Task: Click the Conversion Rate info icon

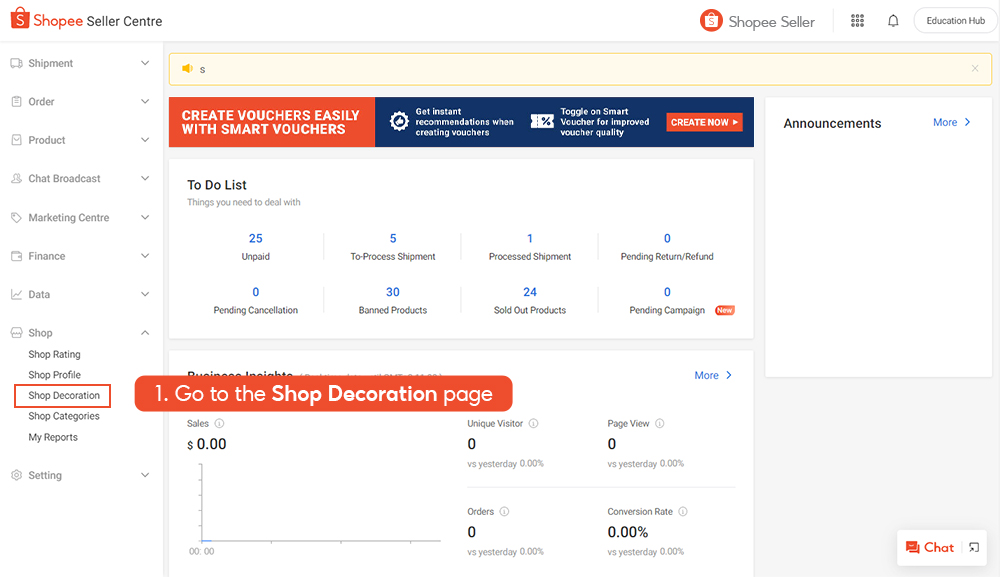Action: [683, 511]
